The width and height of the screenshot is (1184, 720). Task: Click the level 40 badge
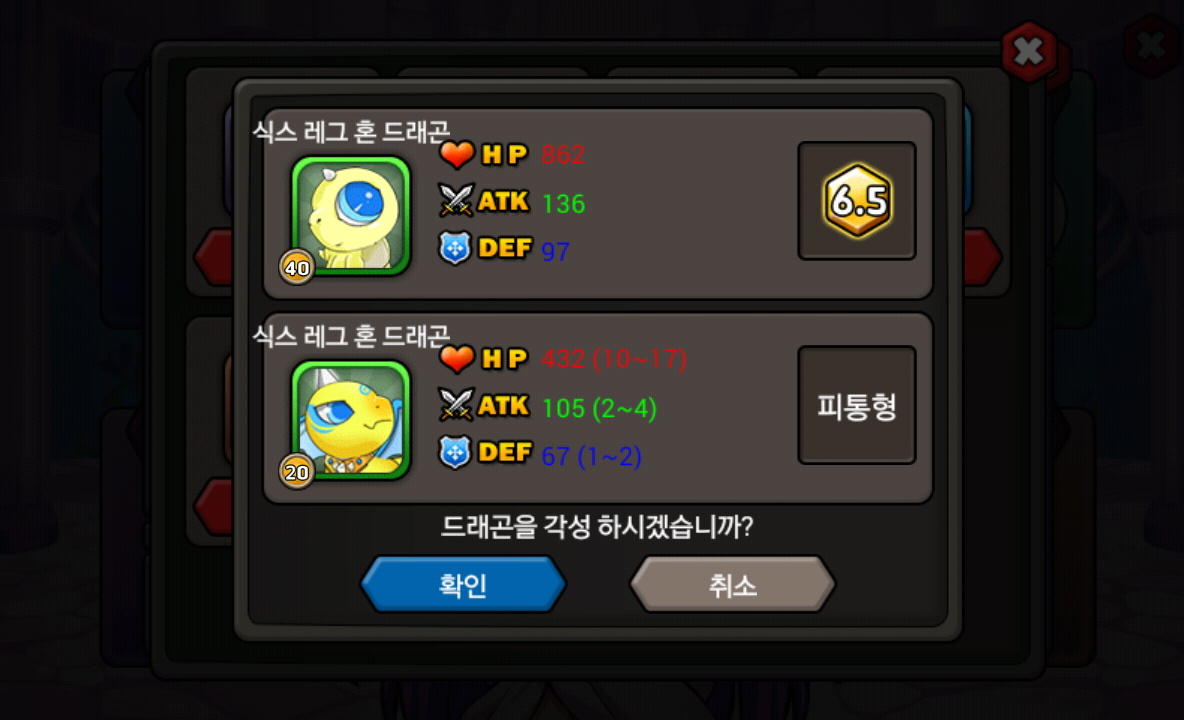297,267
